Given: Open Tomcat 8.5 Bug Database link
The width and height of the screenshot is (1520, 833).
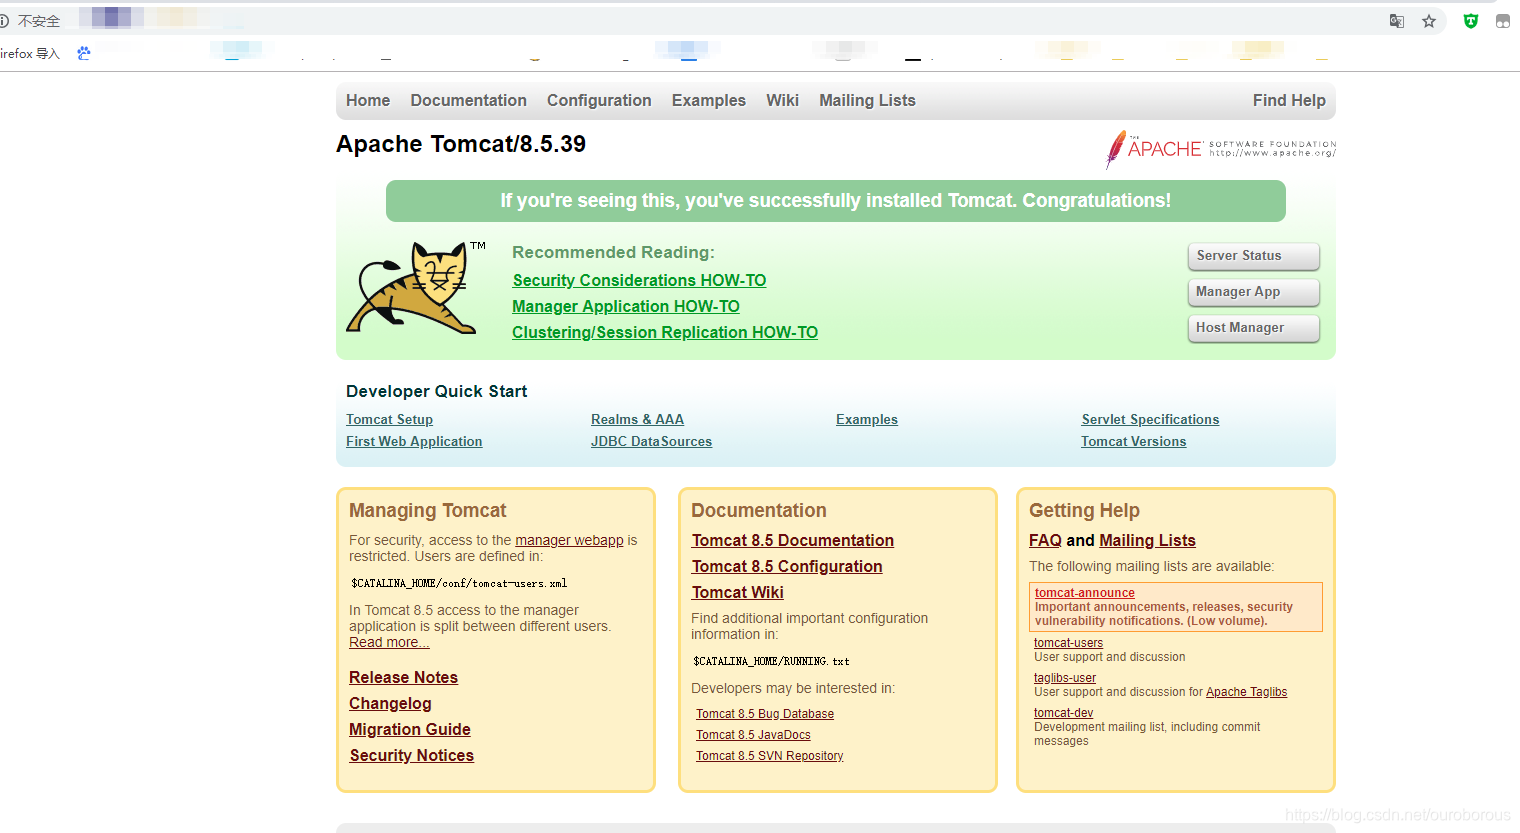Looking at the screenshot, I should [765, 714].
